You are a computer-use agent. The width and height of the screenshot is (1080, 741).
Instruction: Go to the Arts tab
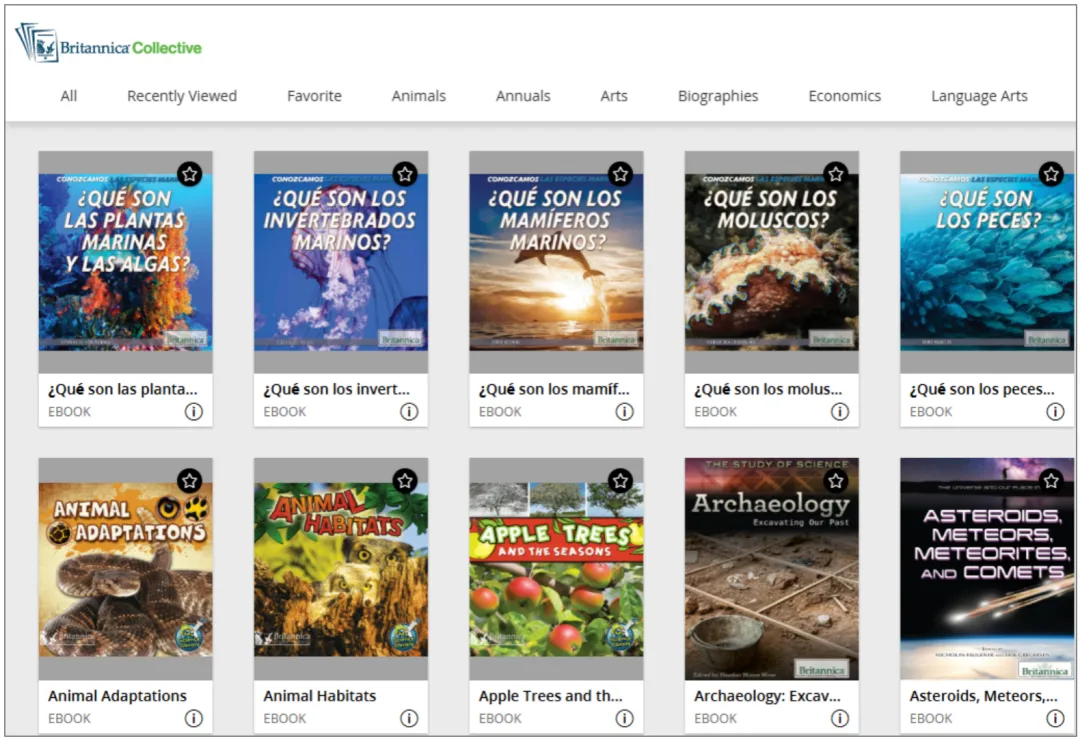pyautogui.click(x=614, y=96)
